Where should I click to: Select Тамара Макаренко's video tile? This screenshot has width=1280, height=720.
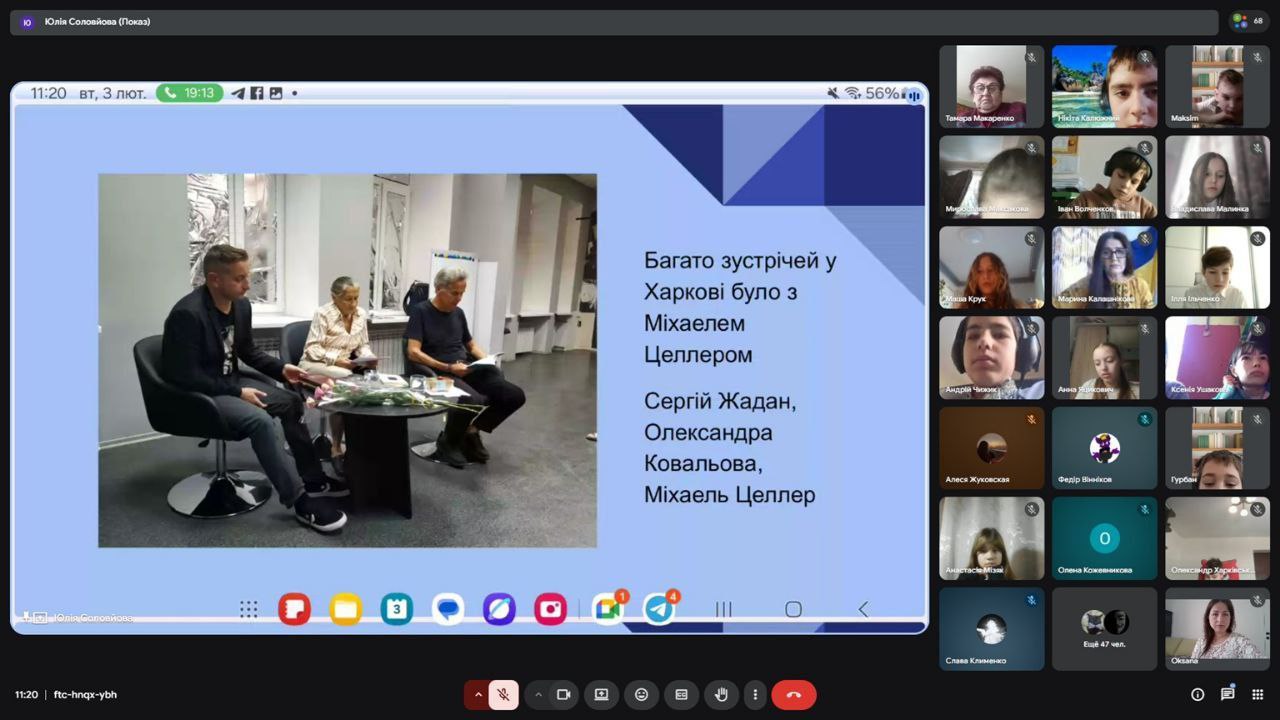[x=991, y=86]
